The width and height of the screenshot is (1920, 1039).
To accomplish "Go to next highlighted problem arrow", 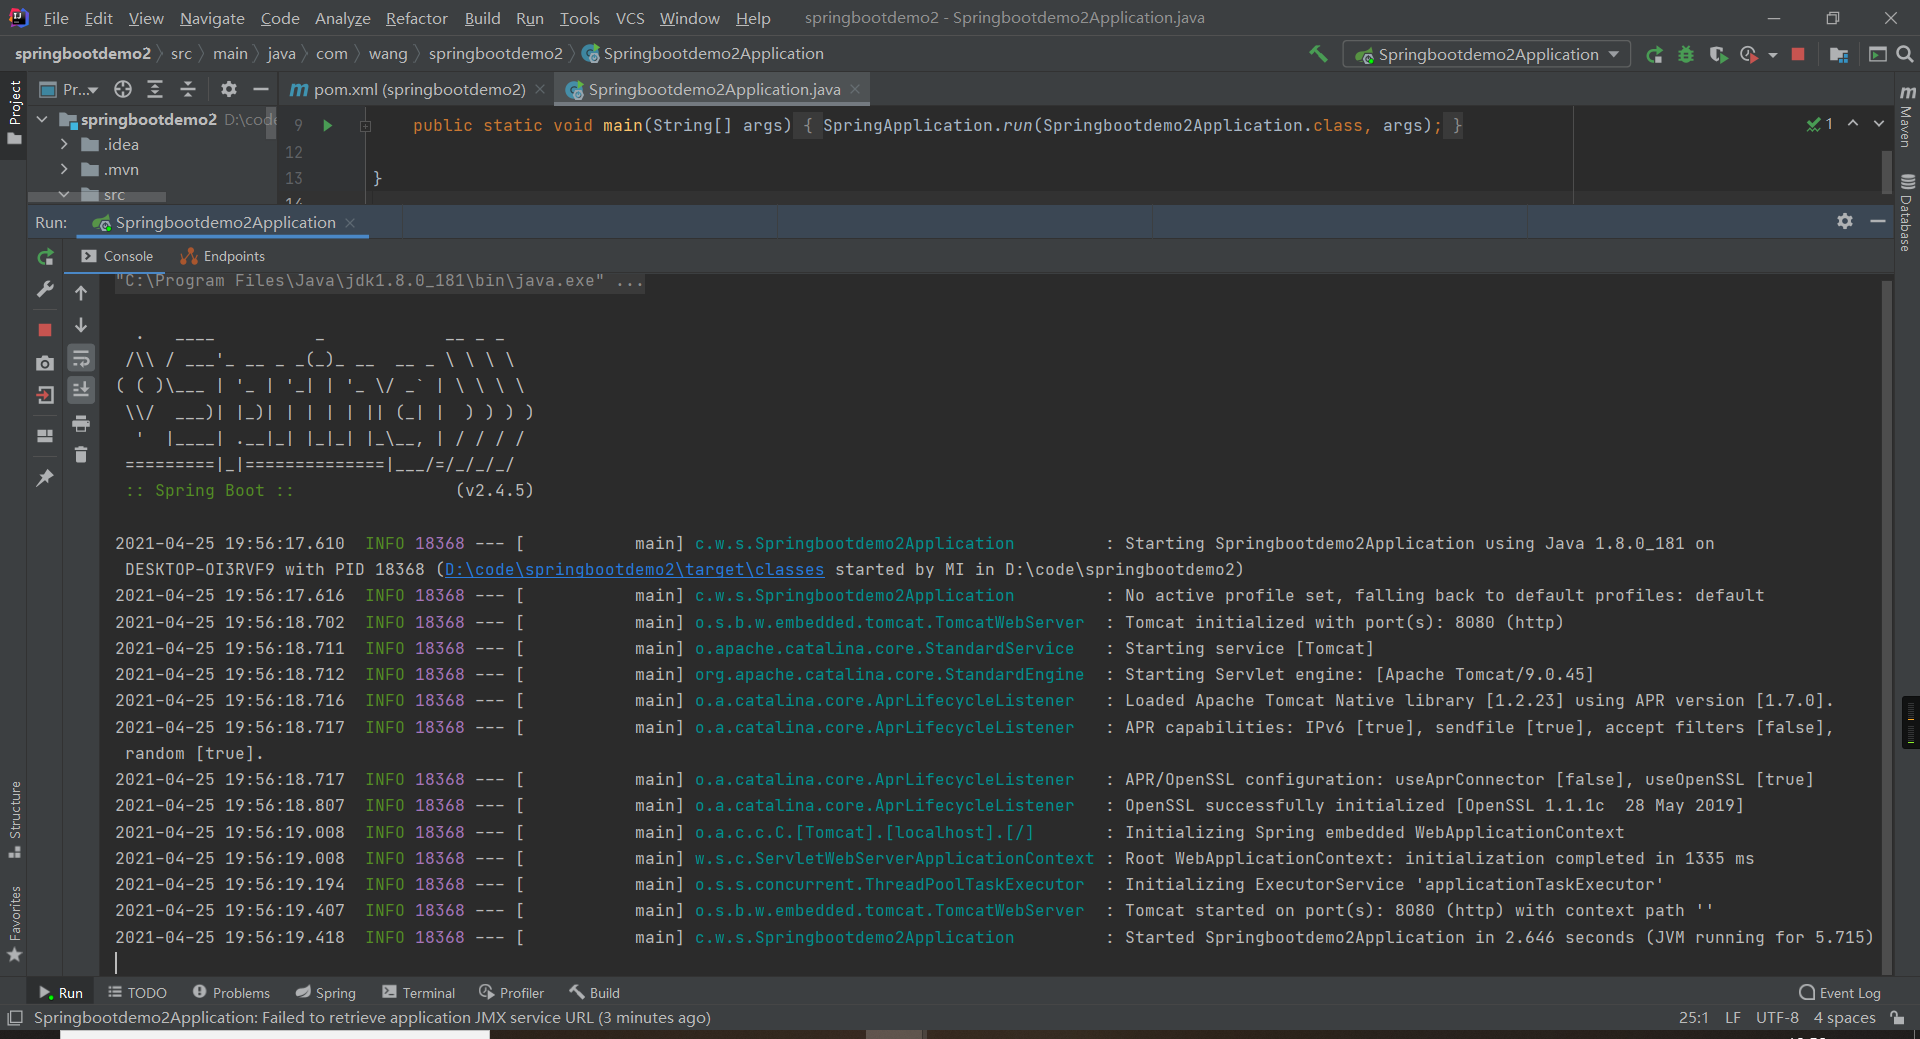I will [1879, 123].
